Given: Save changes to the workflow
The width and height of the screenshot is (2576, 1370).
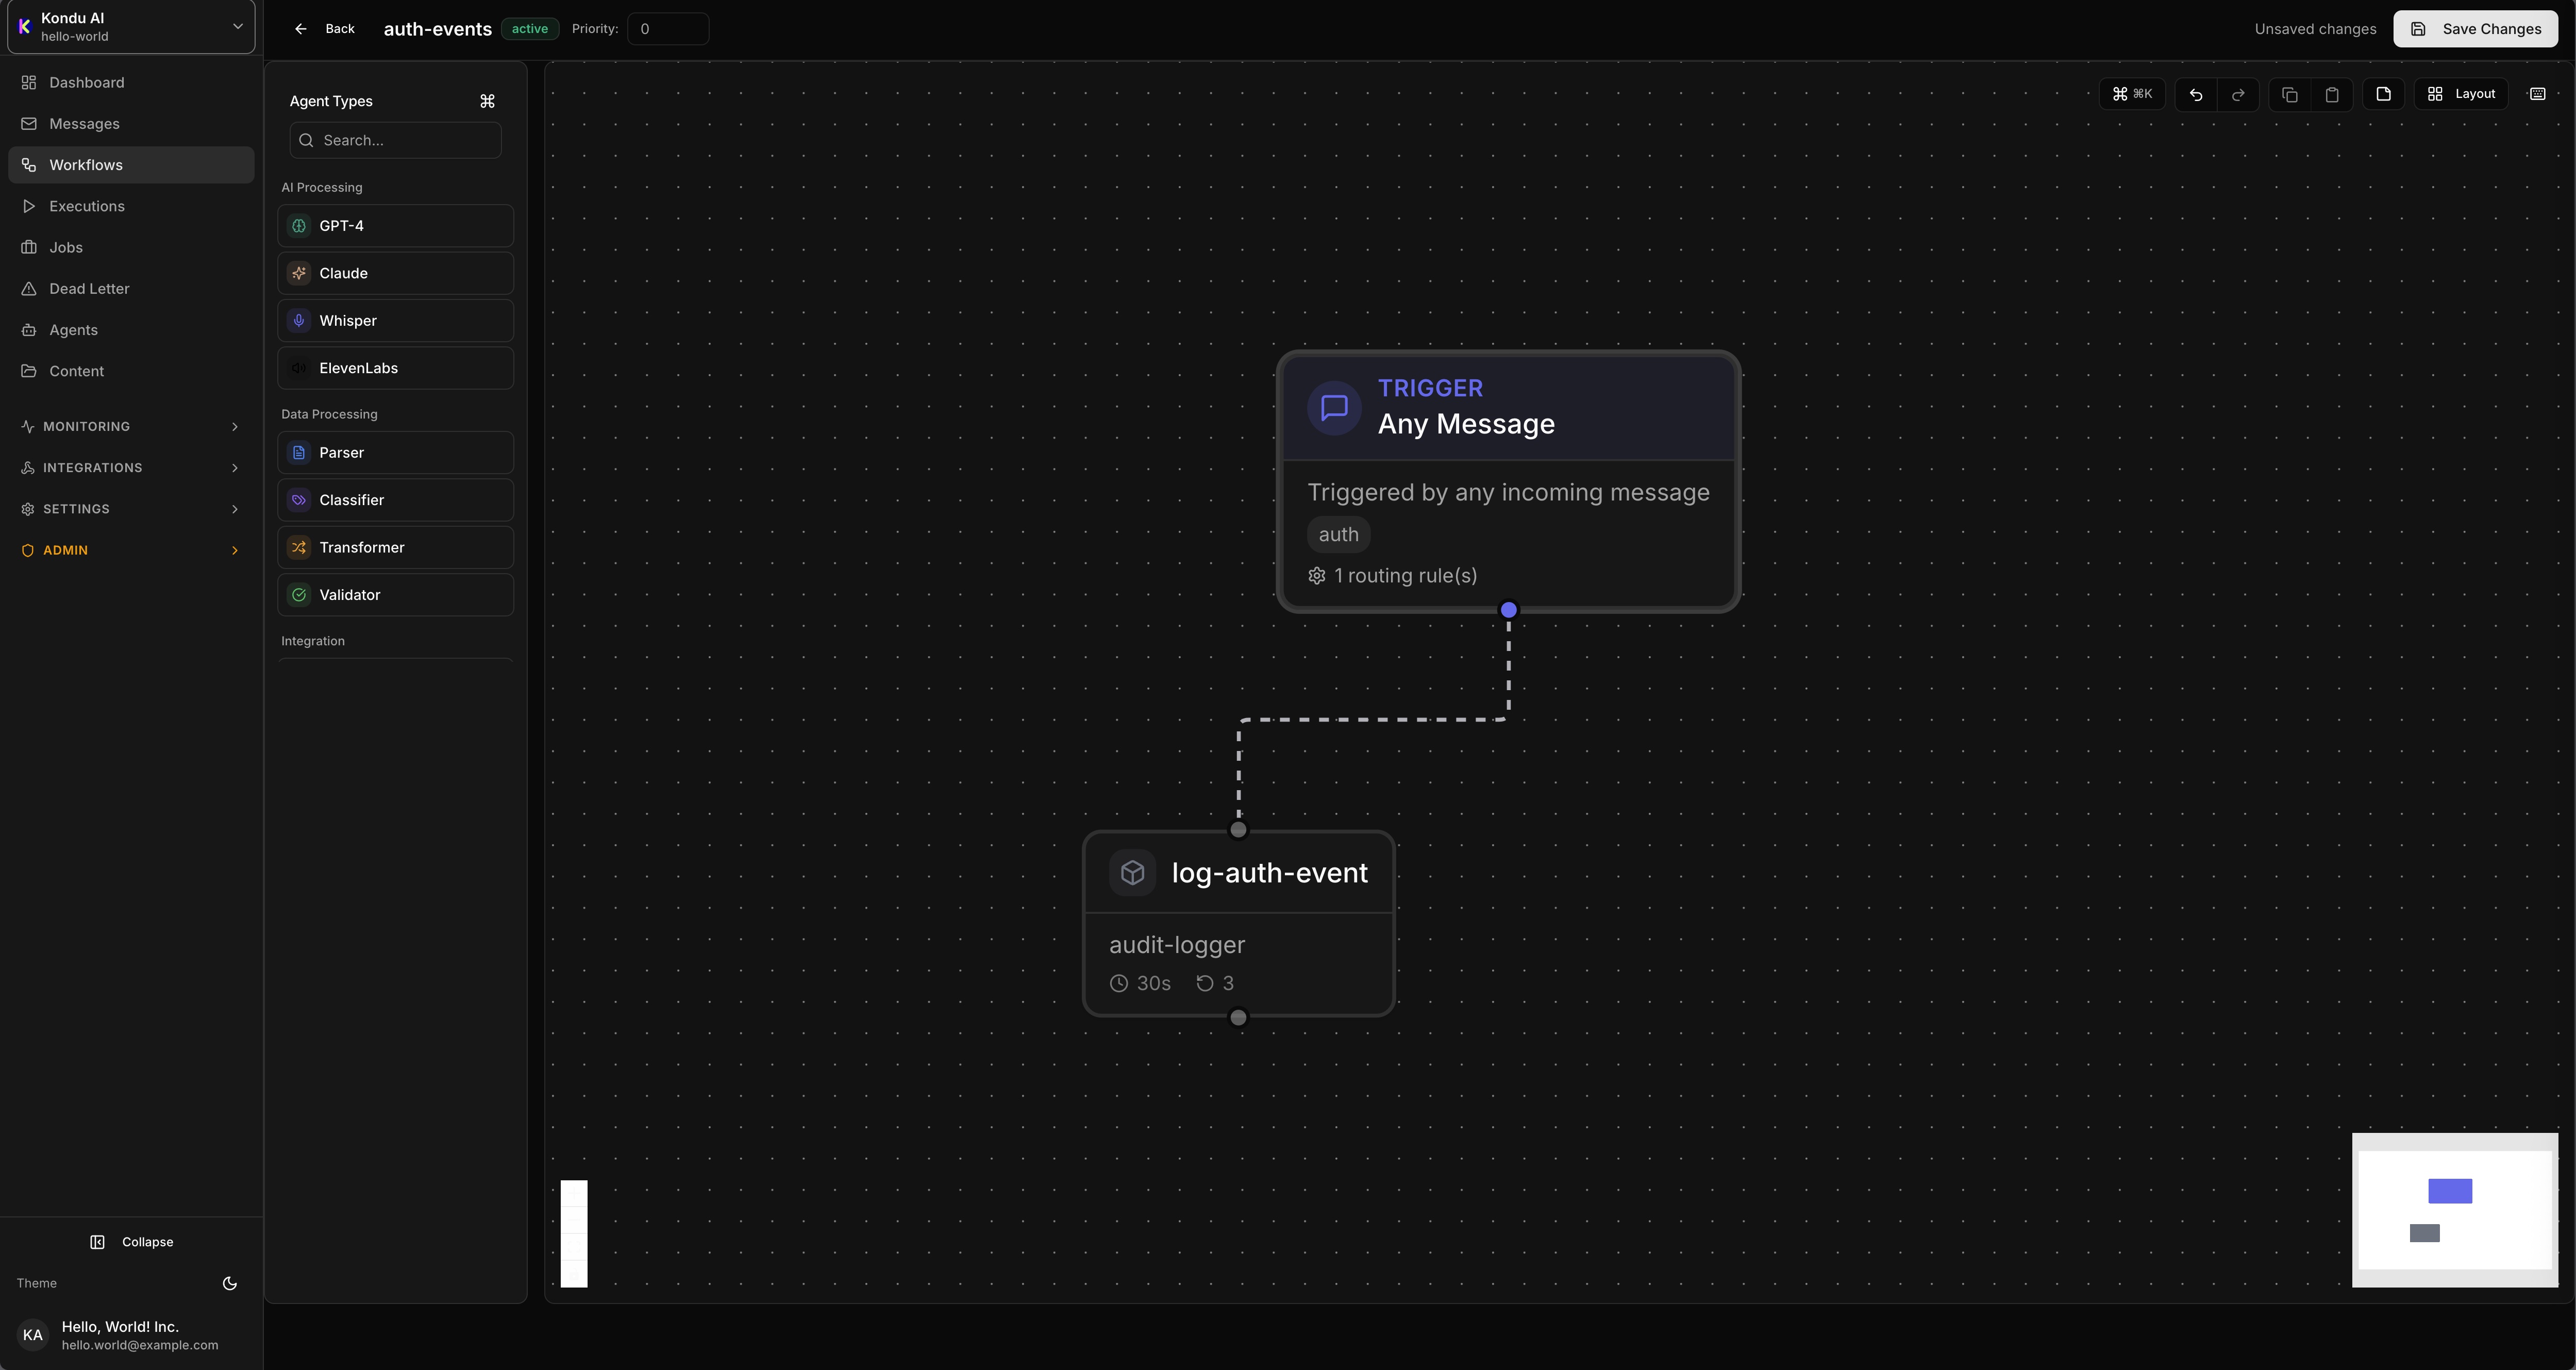Looking at the screenshot, I should pyautogui.click(x=2475, y=28).
